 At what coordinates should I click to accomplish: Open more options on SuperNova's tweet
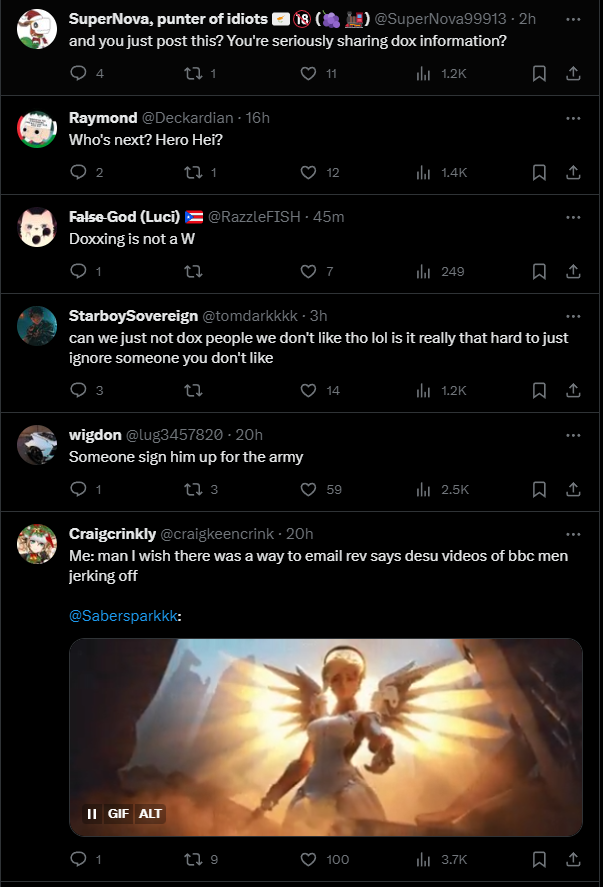[x=573, y=19]
